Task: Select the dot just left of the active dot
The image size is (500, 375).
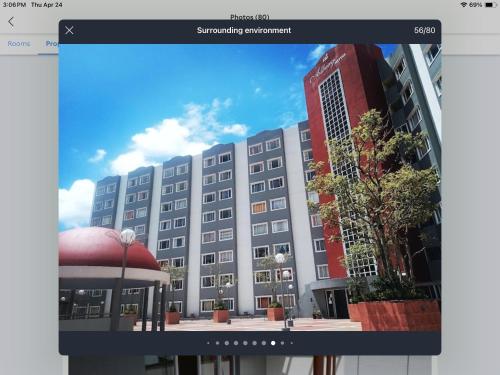Action: point(264,343)
